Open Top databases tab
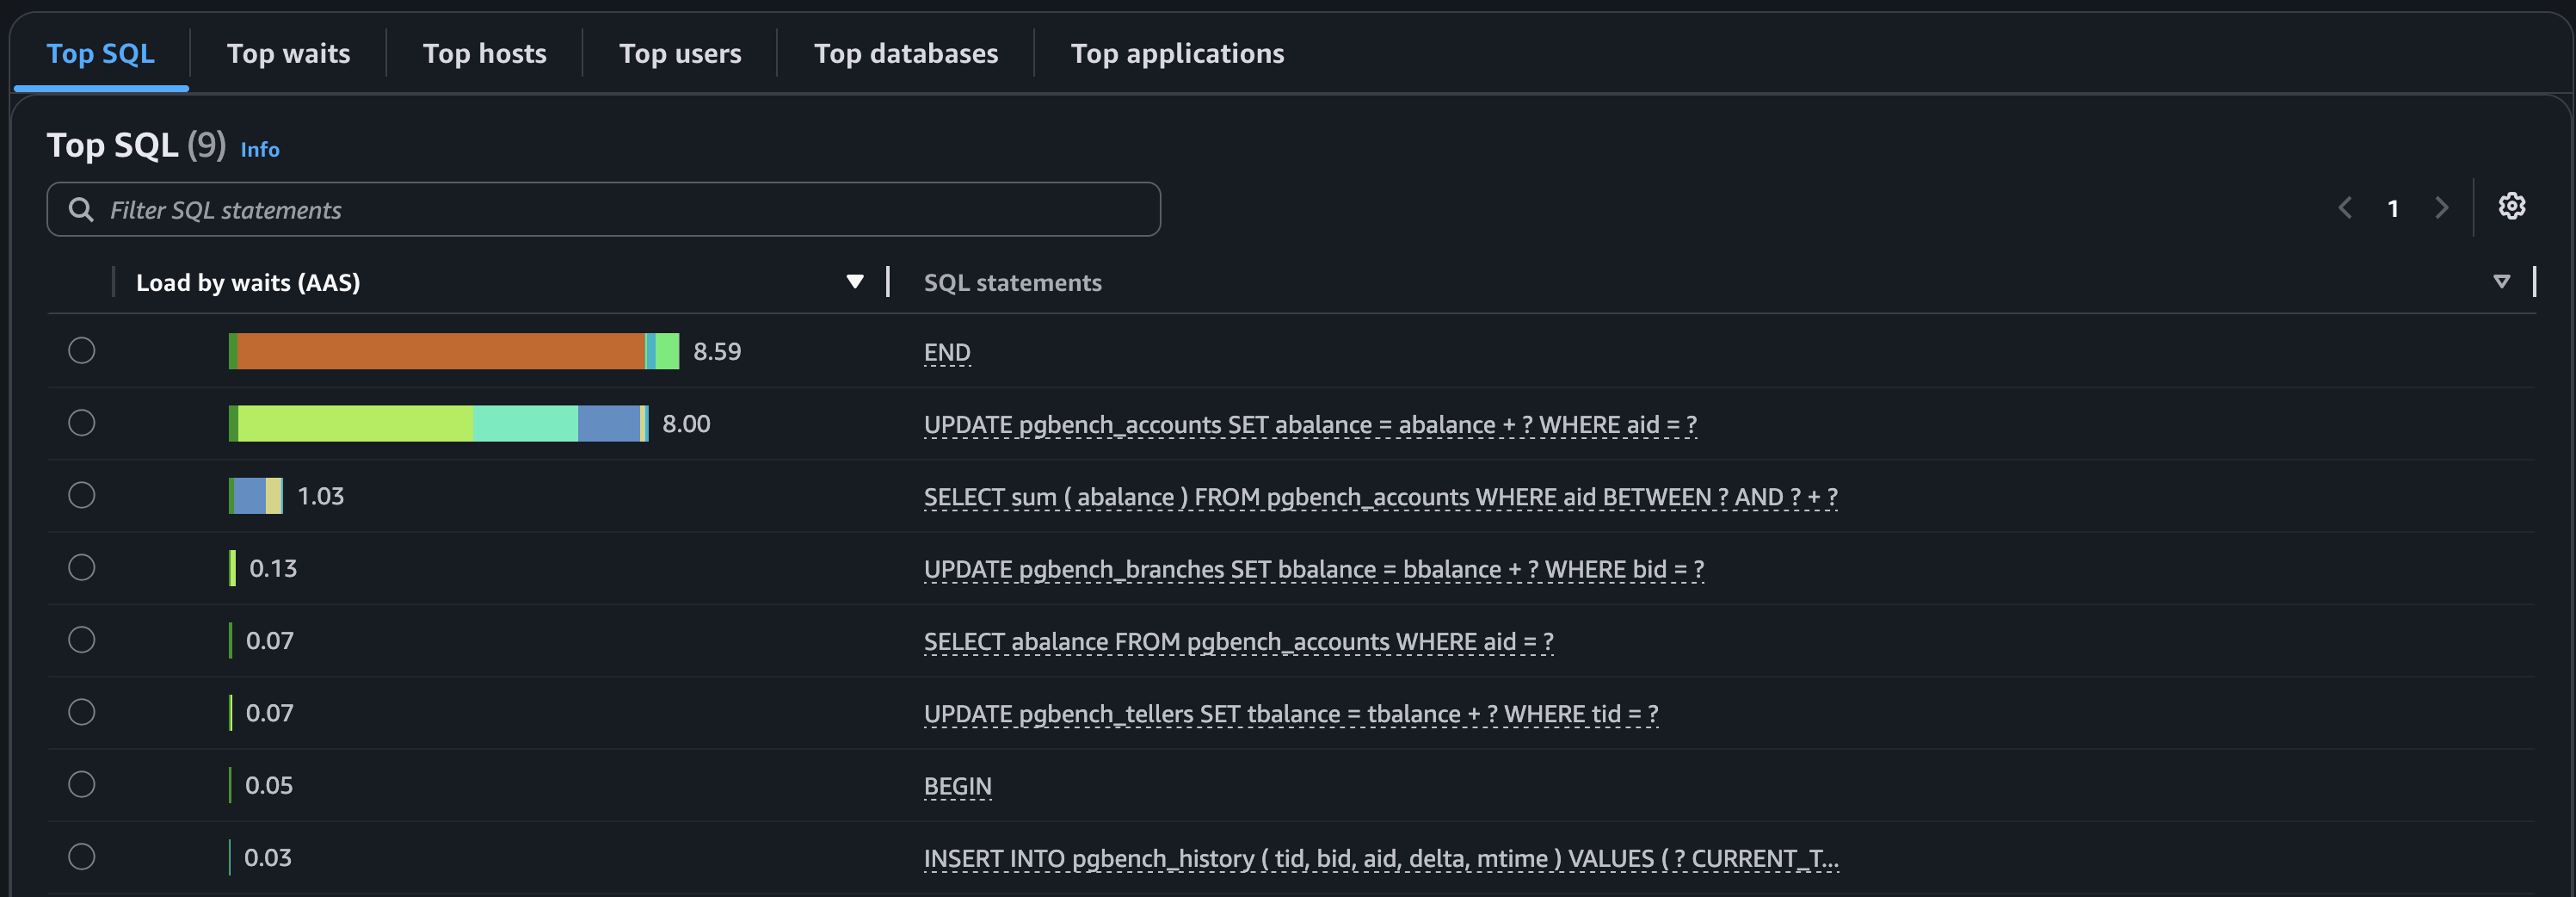 click(905, 53)
